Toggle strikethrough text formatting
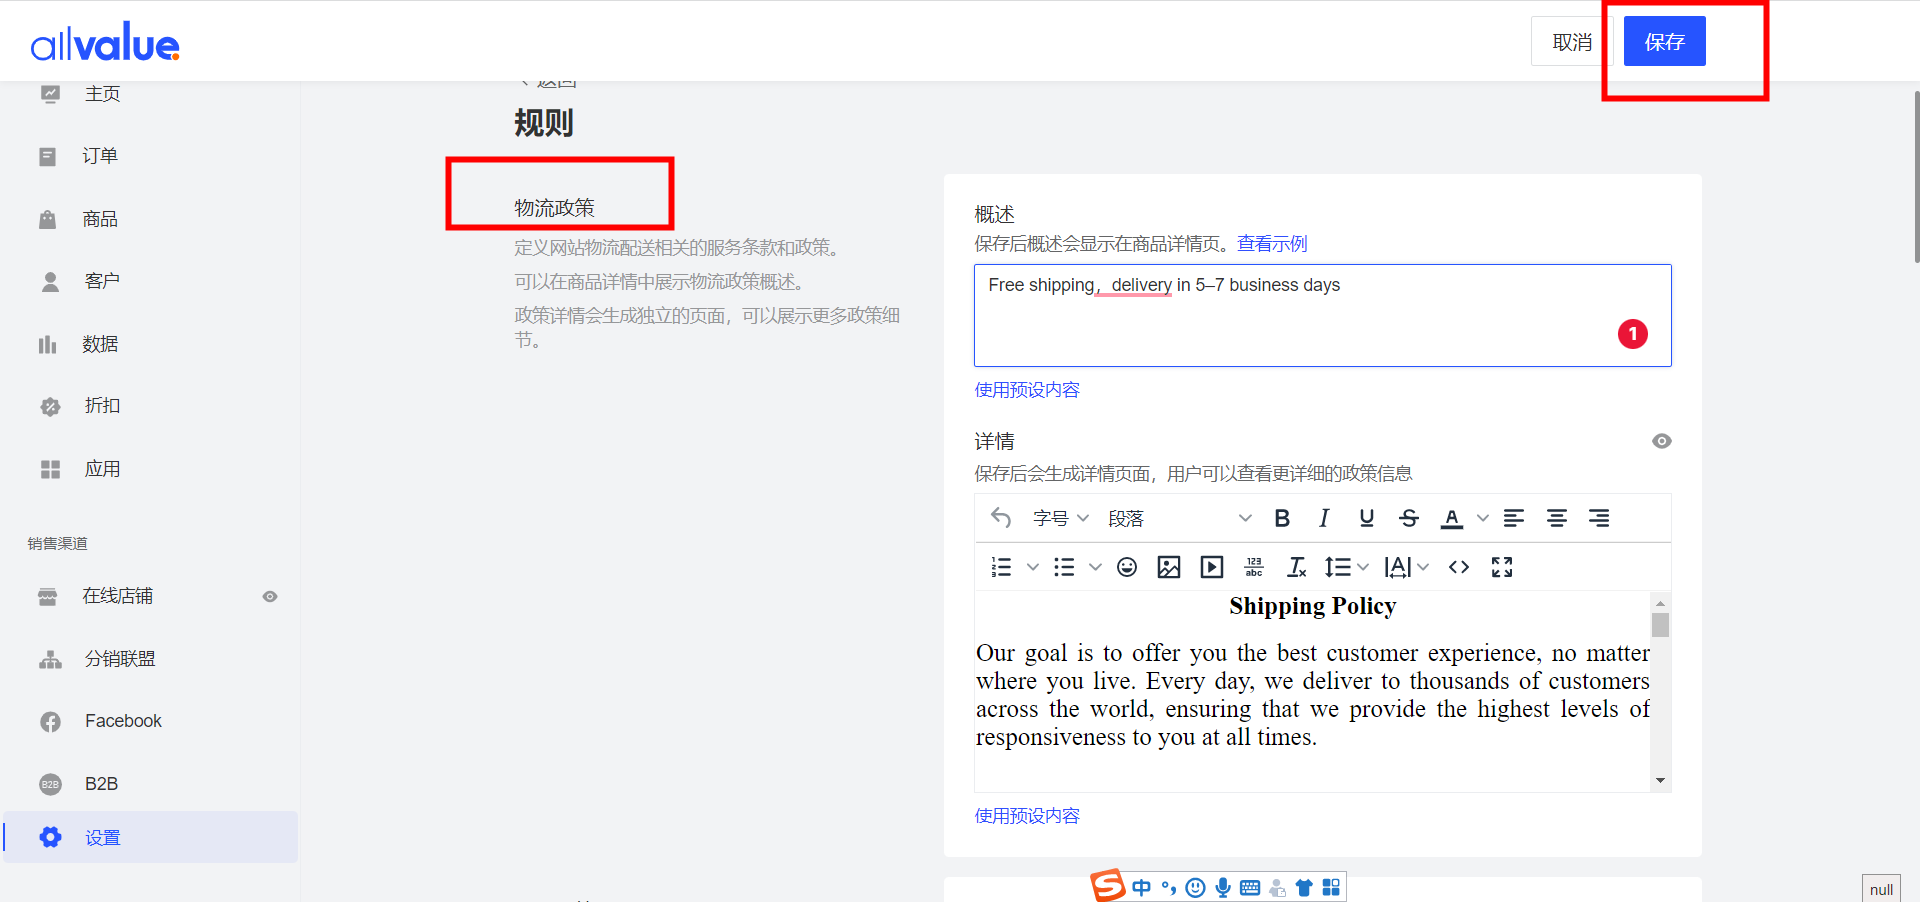The width and height of the screenshot is (1920, 902). 1409,518
